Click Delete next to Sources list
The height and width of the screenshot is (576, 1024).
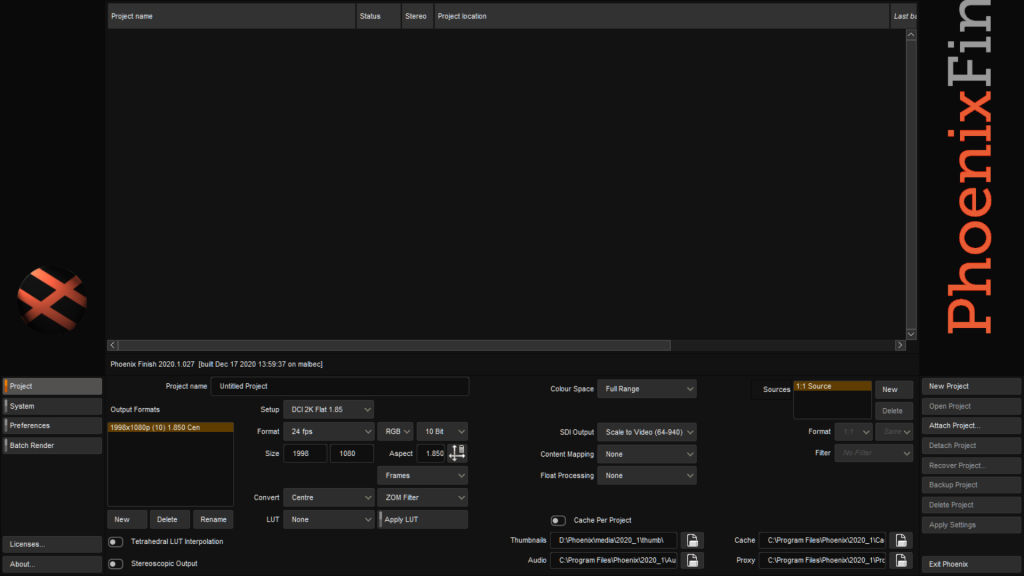coord(893,411)
